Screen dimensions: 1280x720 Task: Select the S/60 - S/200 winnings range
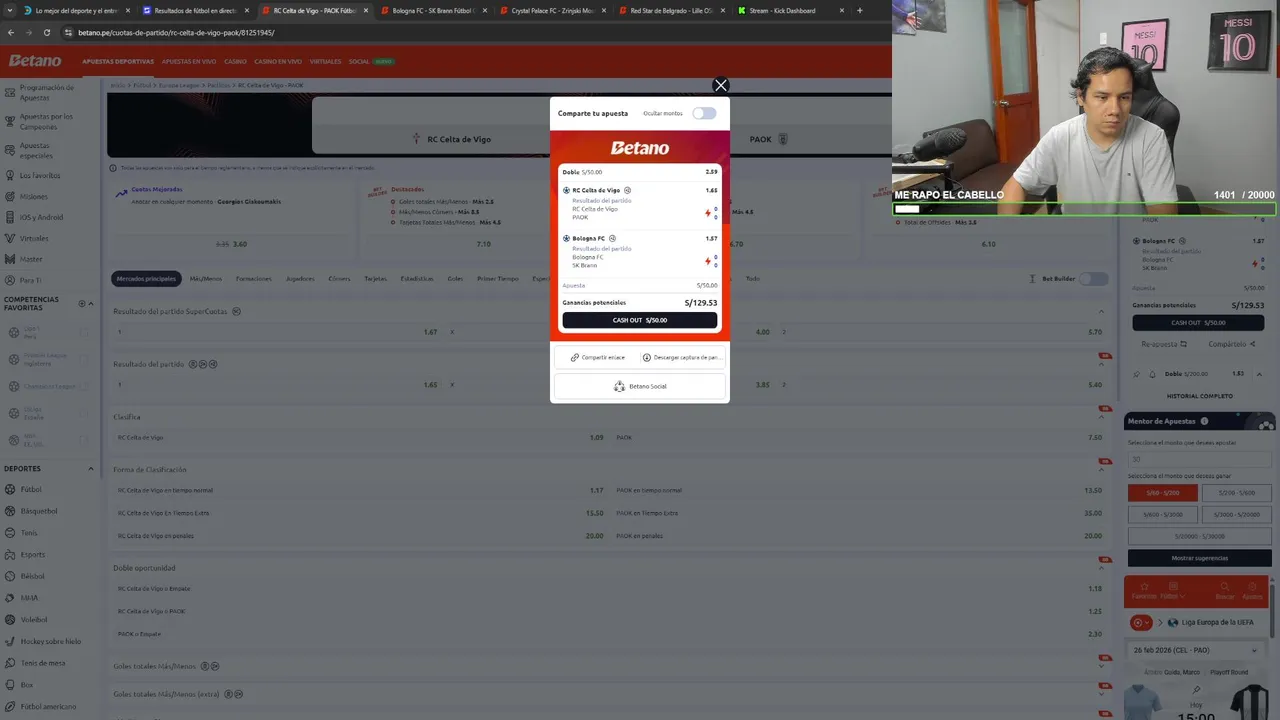[1162, 493]
